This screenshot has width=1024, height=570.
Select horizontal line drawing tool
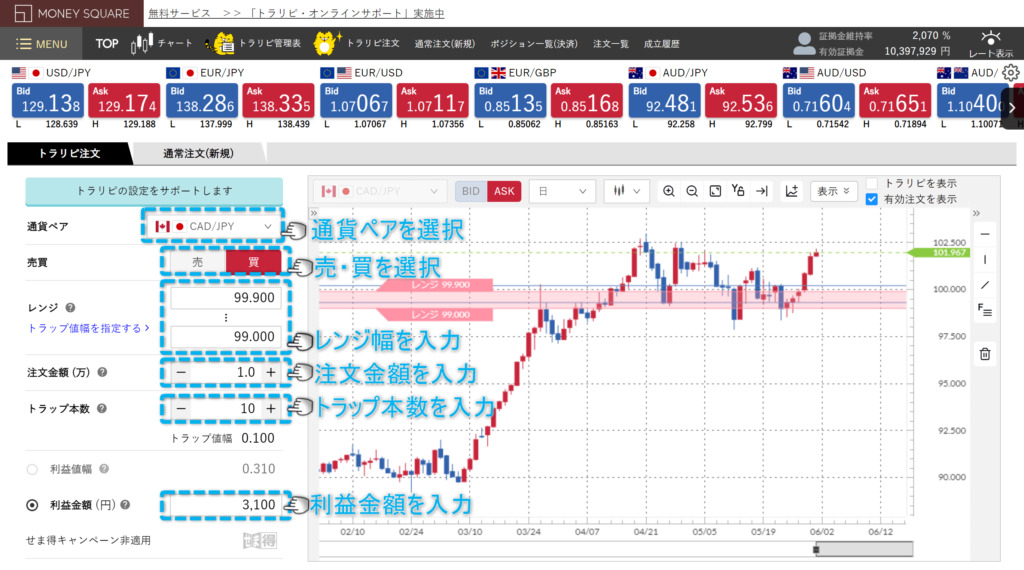point(985,234)
